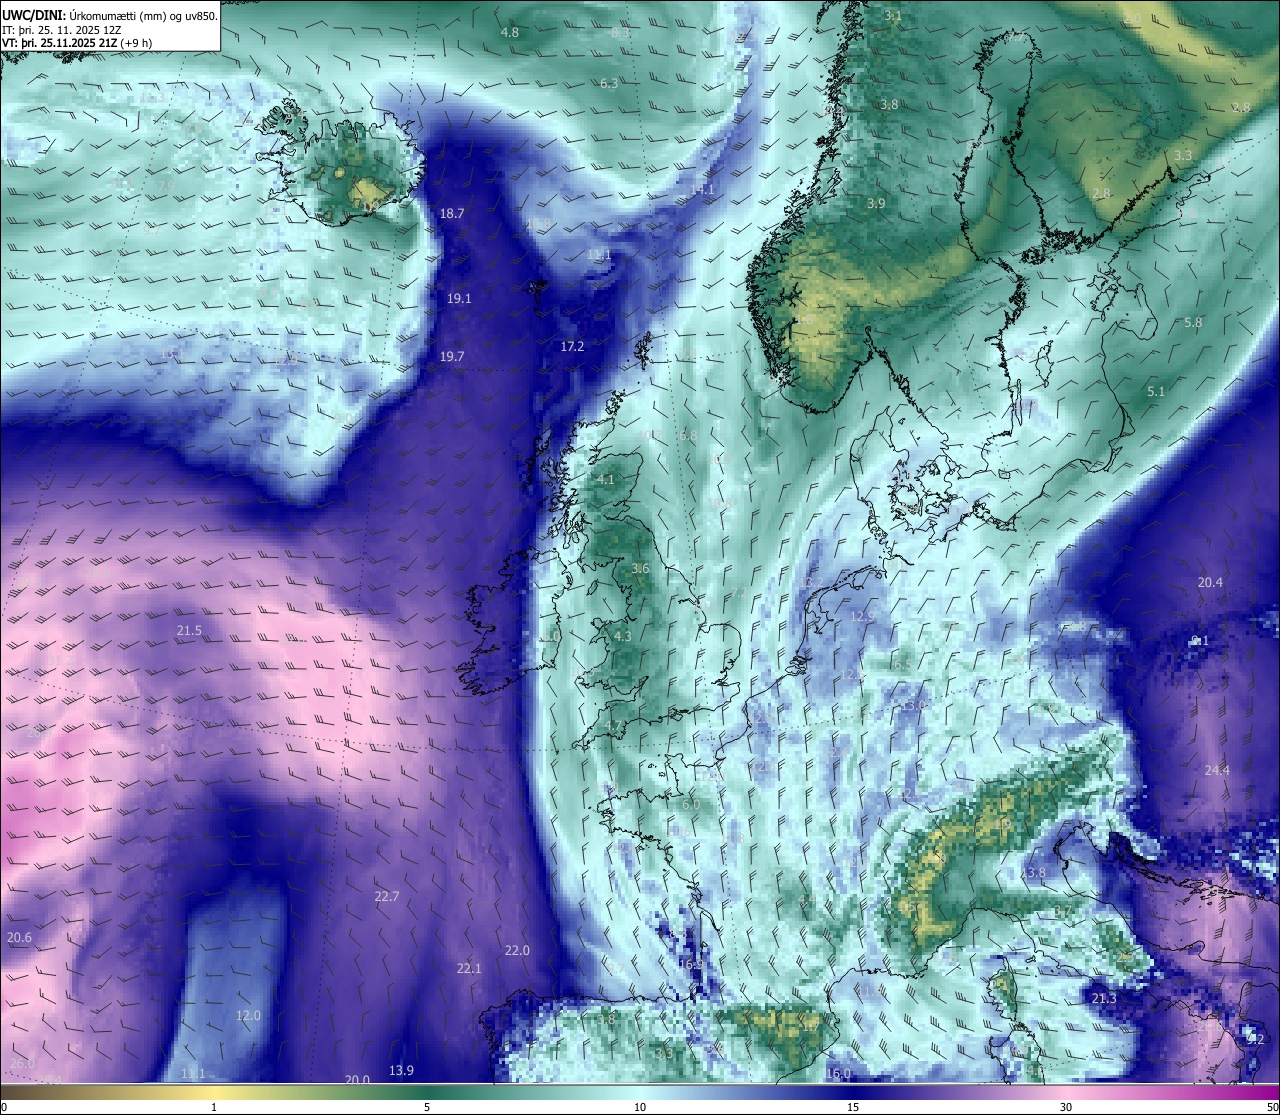The height and width of the screenshot is (1115, 1280).
Task: Click the color scale tick label '50'
Action: click(x=1272, y=1107)
